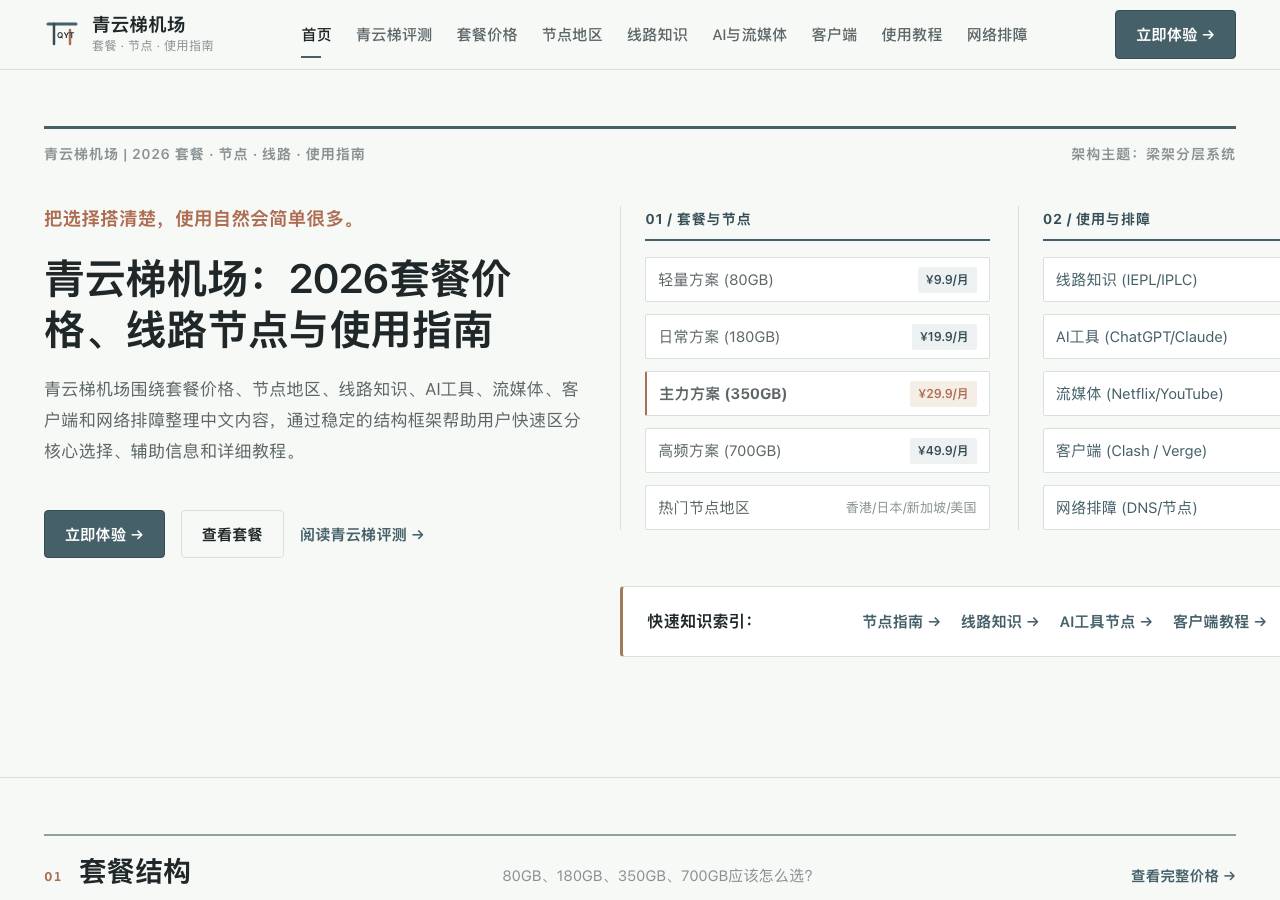Open 线路知识 (IEPL/IPLC) card
Image resolution: width=1280 pixels, height=900 pixels.
point(1161,280)
